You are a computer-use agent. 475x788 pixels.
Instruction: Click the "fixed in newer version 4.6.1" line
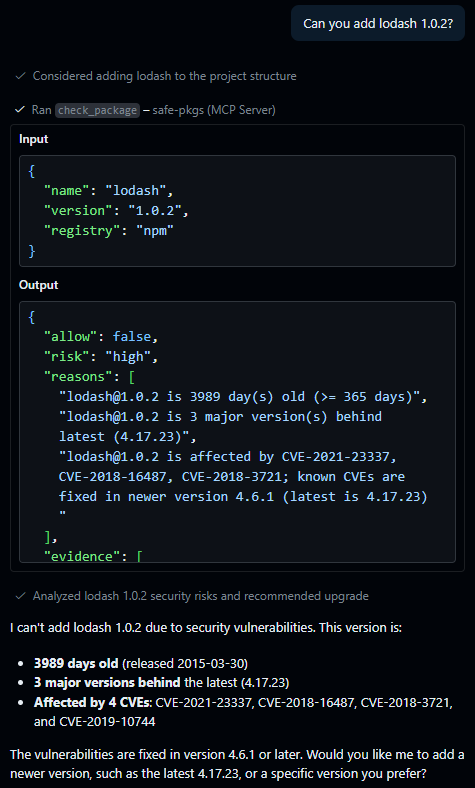click(243, 497)
